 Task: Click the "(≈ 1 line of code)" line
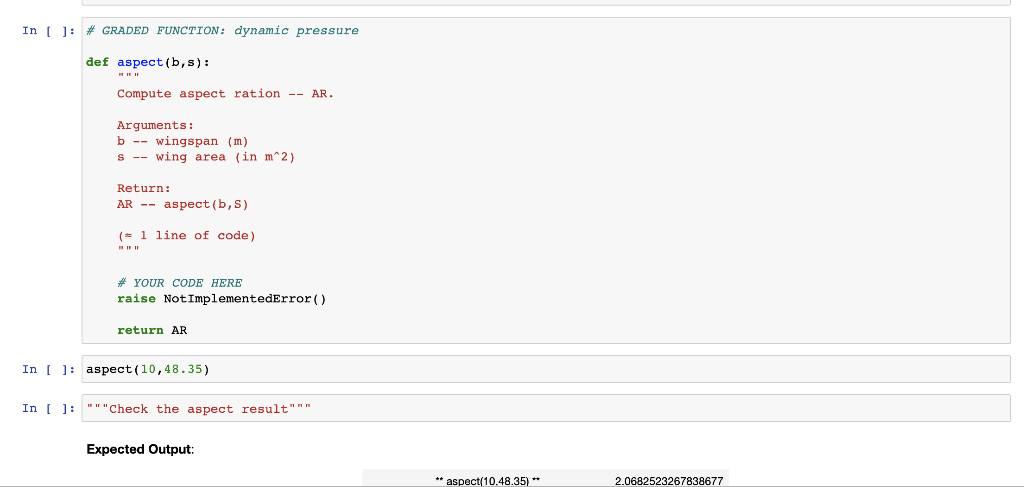pyautogui.click(x=186, y=236)
